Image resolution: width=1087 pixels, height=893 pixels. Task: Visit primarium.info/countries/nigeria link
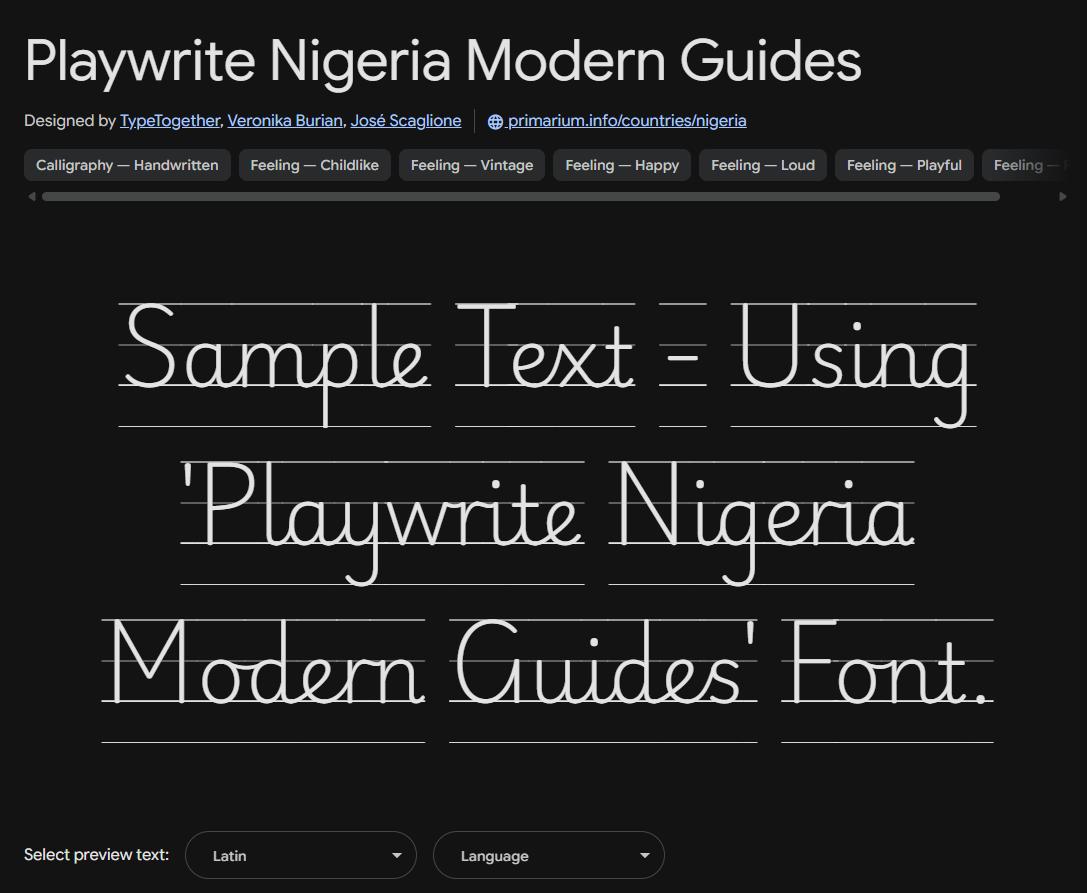(x=627, y=121)
